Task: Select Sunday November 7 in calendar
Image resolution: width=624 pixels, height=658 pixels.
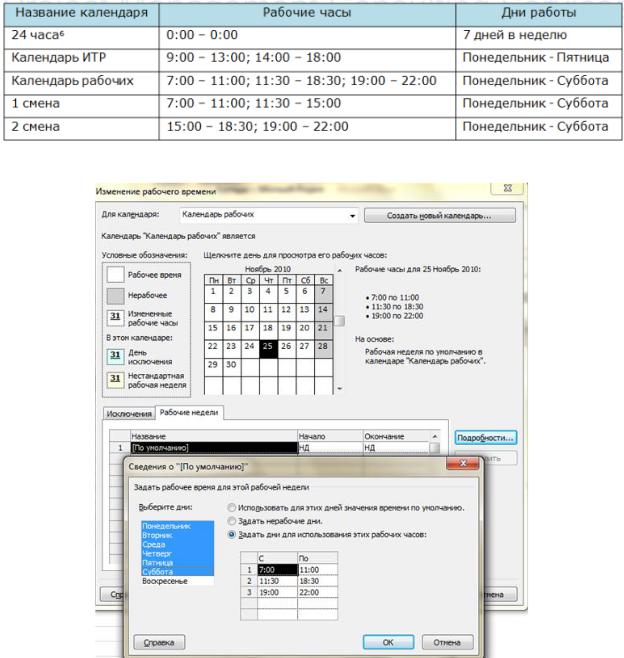Action: coord(323,293)
